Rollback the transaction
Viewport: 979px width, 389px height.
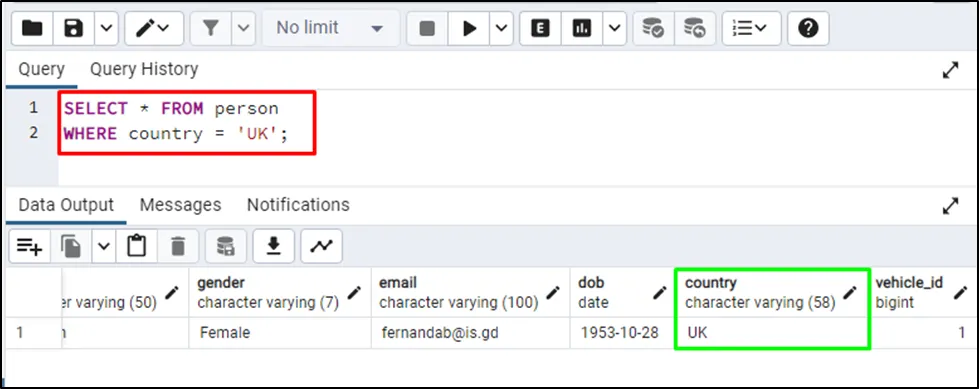click(x=695, y=28)
